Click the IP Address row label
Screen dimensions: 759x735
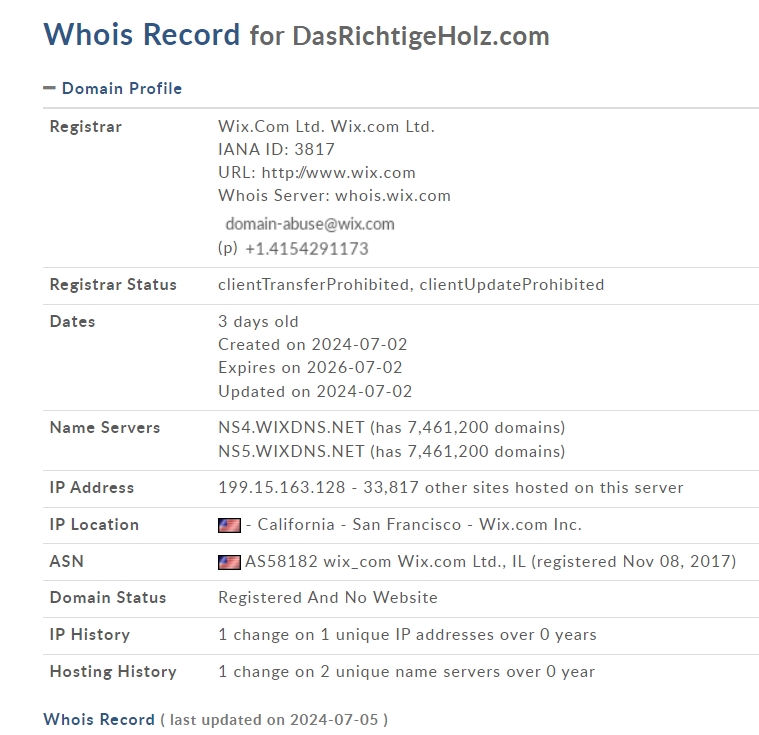[x=91, y=488]
